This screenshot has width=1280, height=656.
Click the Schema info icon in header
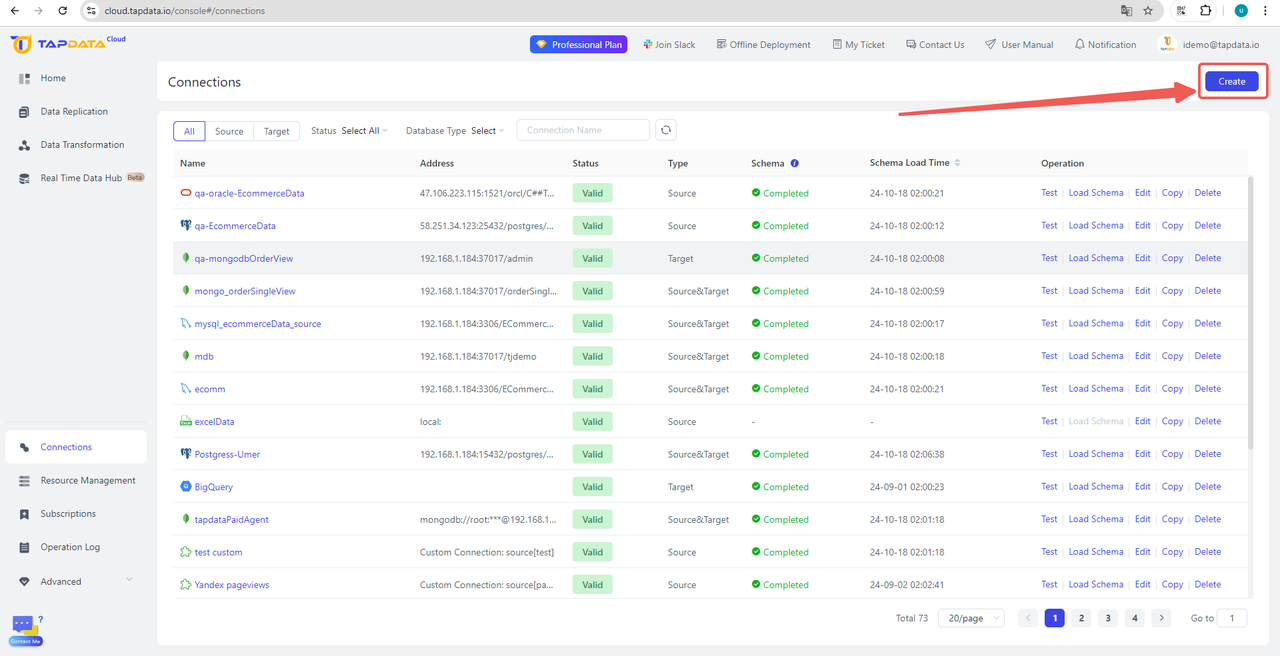coord(795,163)
